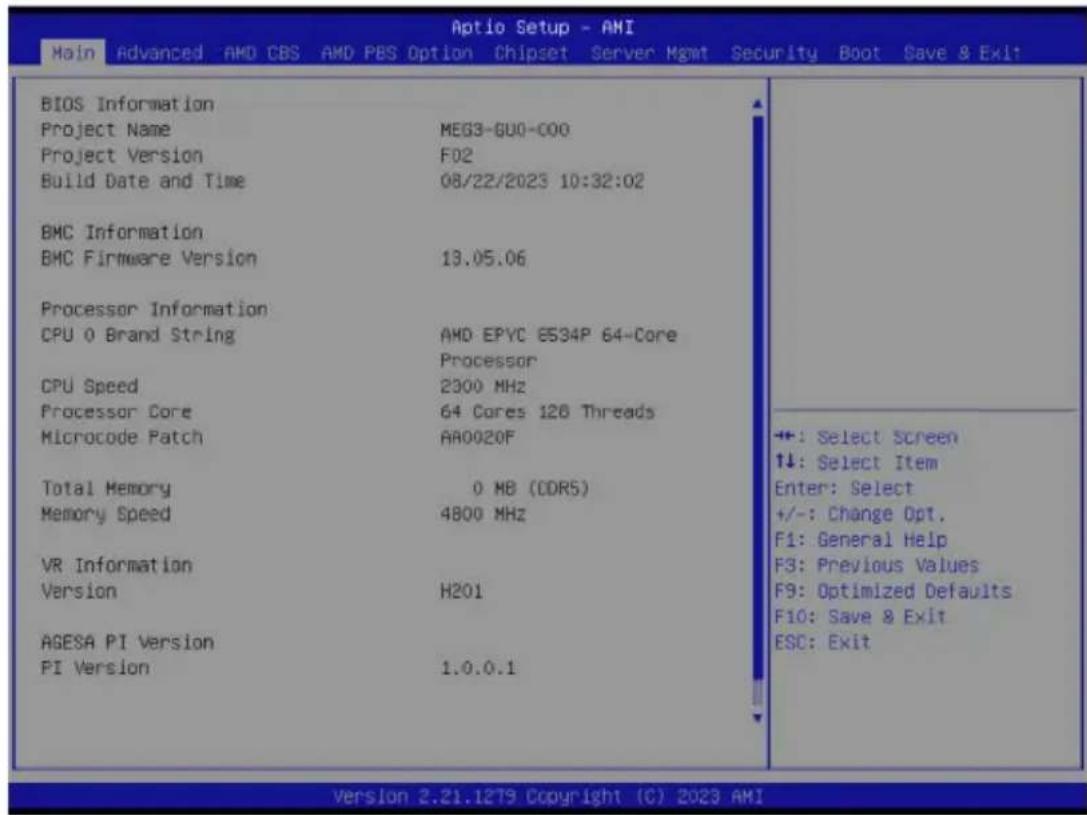Click the scrollbar down arrow
This screenshot has height=815, width=1087.
tap(758, 717)
